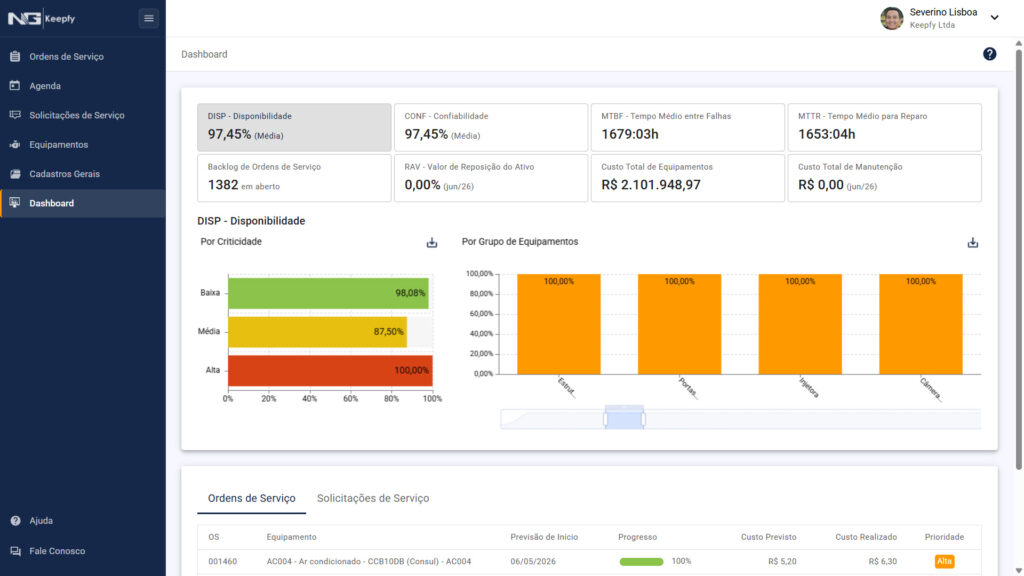
Task: Click the Prioridade column header
Action: point(944,537)
